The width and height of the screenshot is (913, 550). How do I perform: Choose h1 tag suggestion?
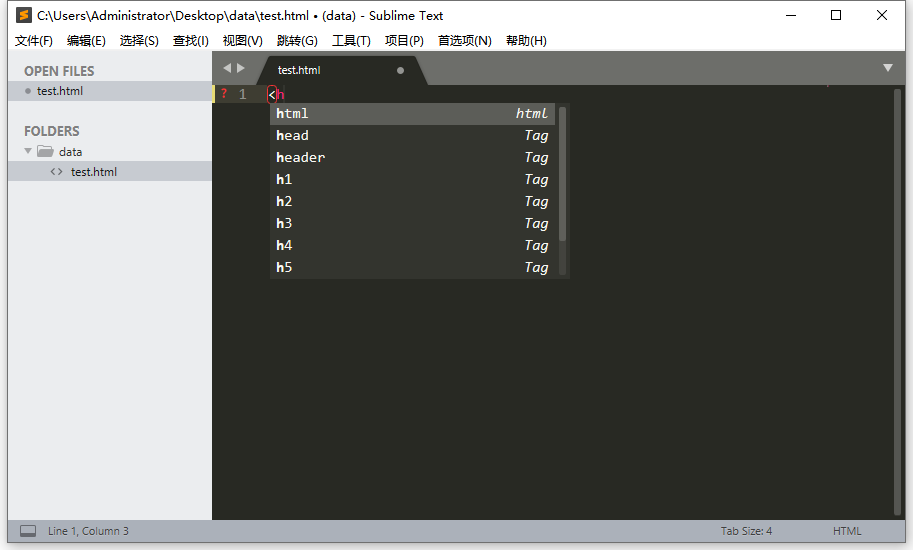pyautogui.click(x=412, y=180)
